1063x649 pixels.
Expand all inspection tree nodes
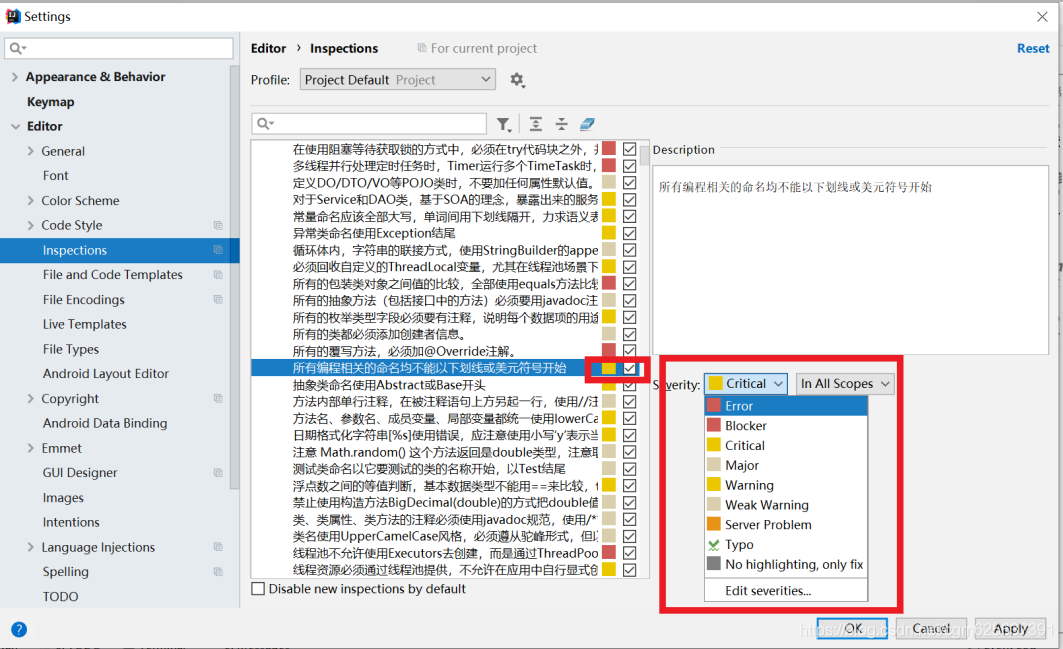pyautogui.click(x=535, y=123)
